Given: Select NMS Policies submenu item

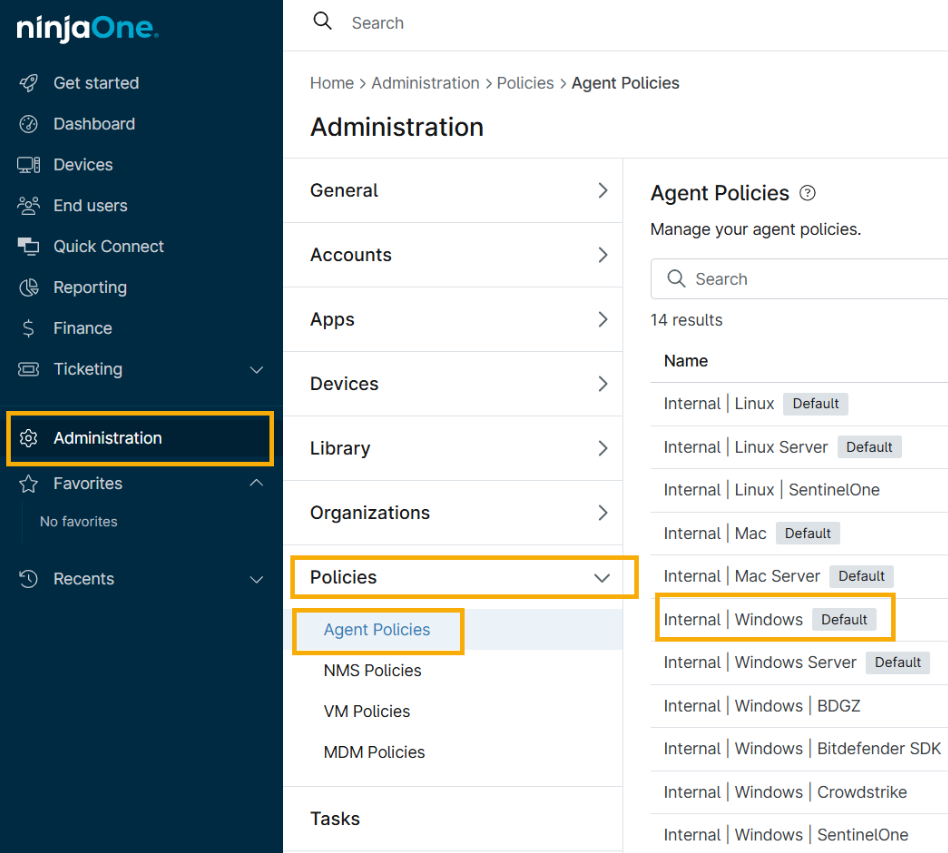Looking at the screenshot, I should [372, 671].
